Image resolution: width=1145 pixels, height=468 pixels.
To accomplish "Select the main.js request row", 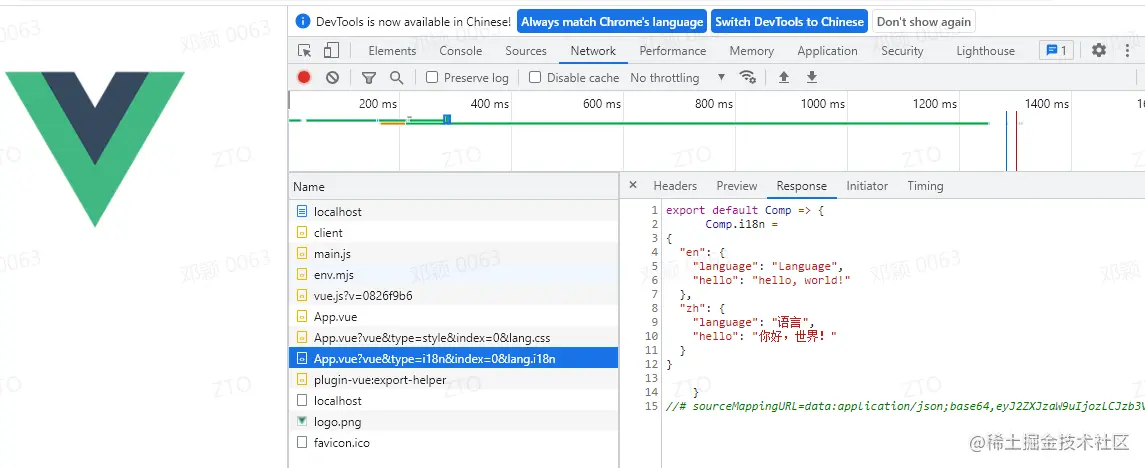I will (453, 253).
